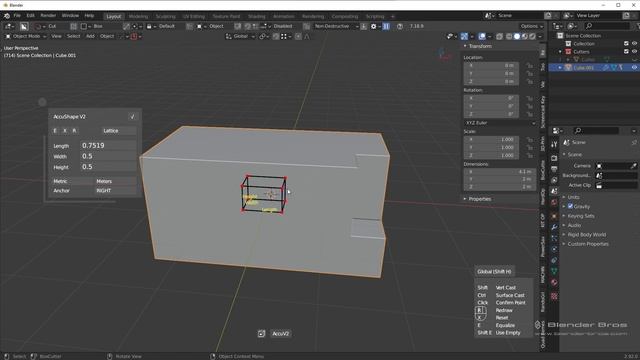
Task: Collapse the Cutters collection tree arrow
Action: click(560, 52)
